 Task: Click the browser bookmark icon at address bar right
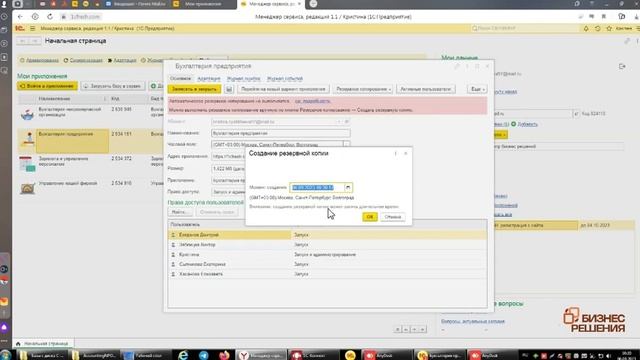[604, 17]
